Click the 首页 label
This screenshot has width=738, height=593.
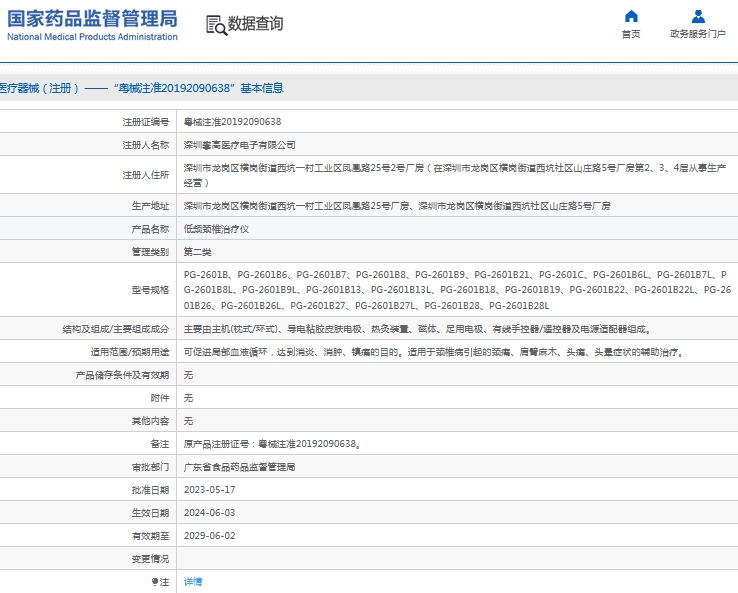tap(631, 34)
